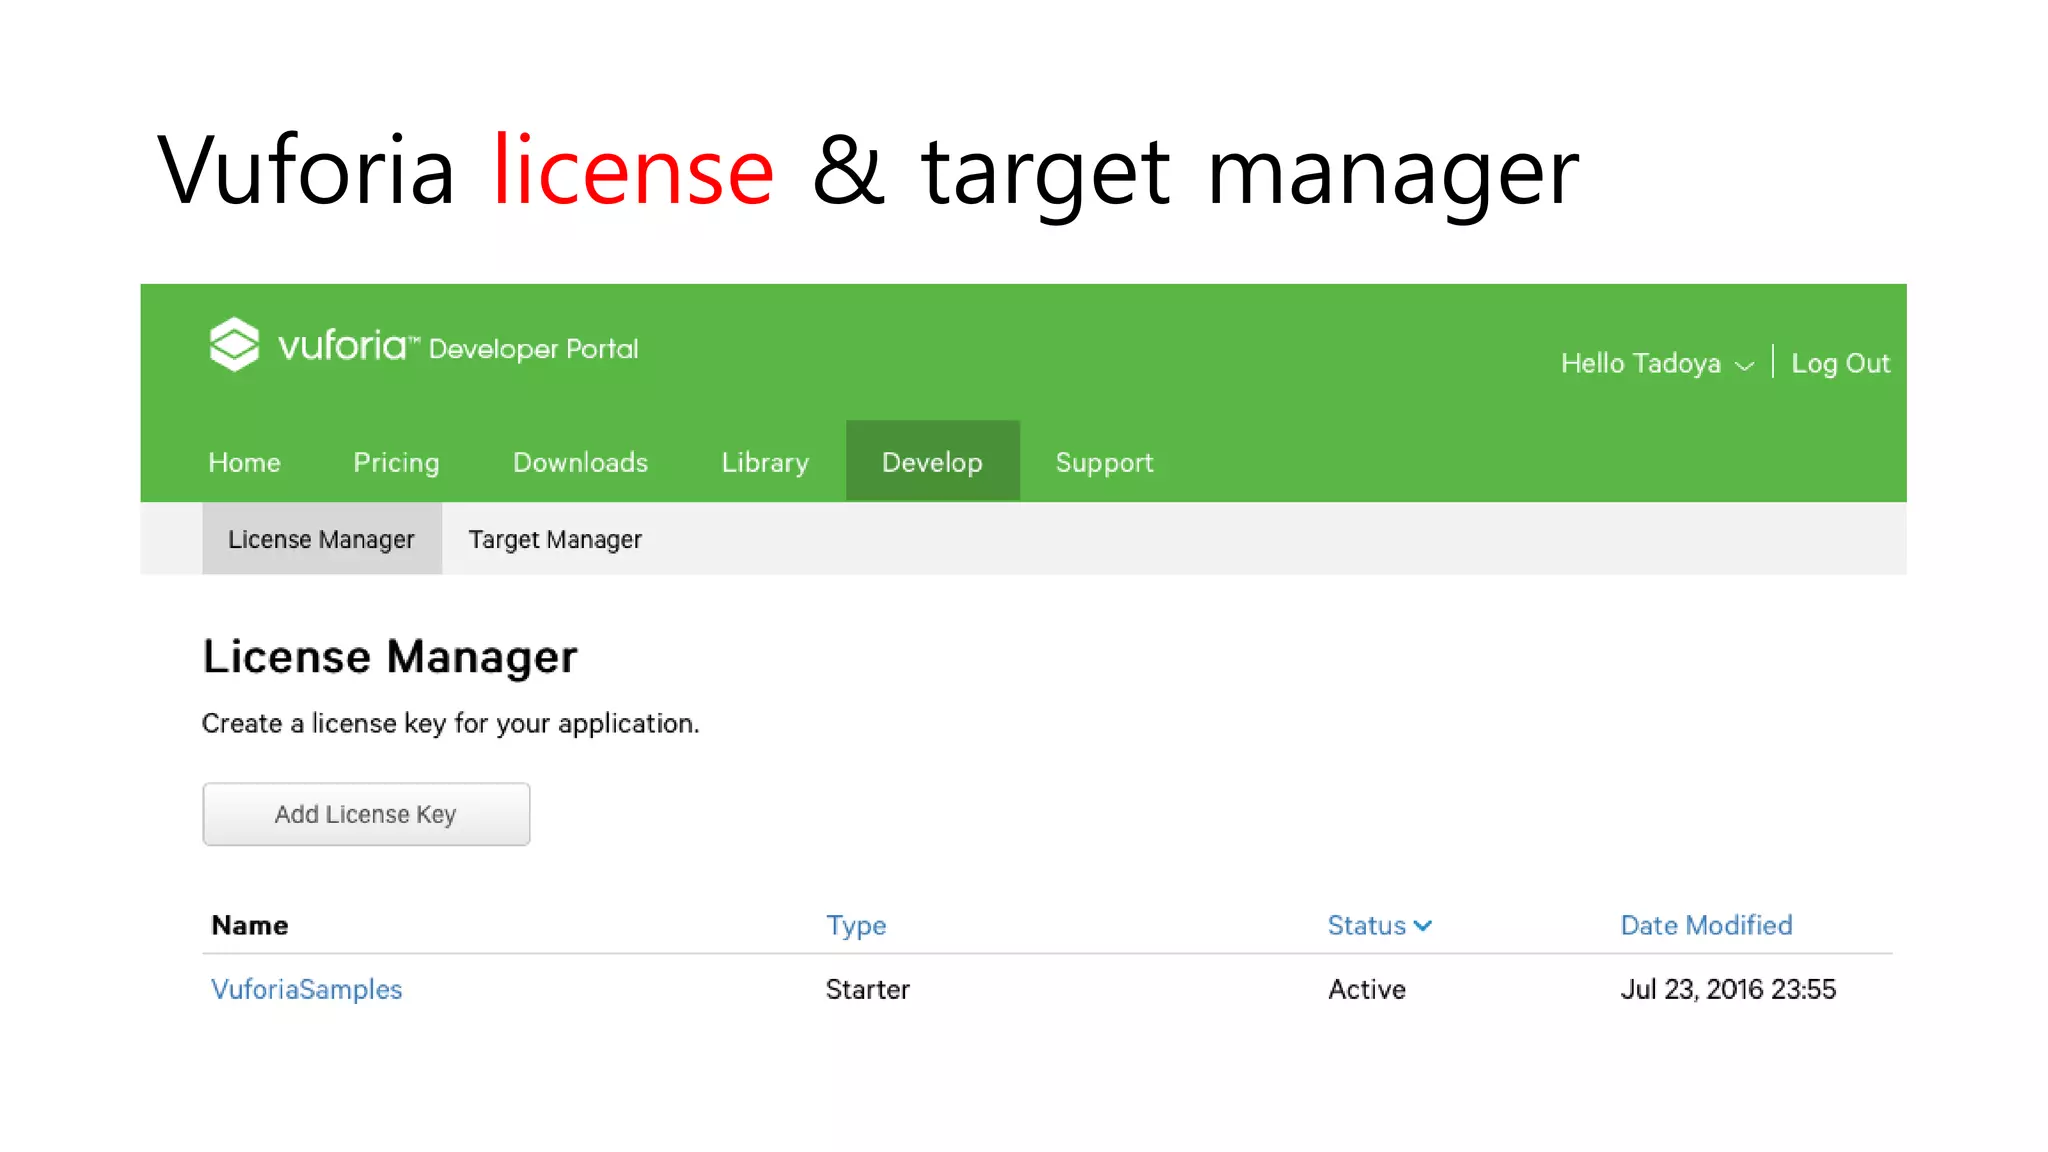Viewport: 2048px width, 1152px height.
Task: Sort licenses by Status column
Action: (1366, 925)
